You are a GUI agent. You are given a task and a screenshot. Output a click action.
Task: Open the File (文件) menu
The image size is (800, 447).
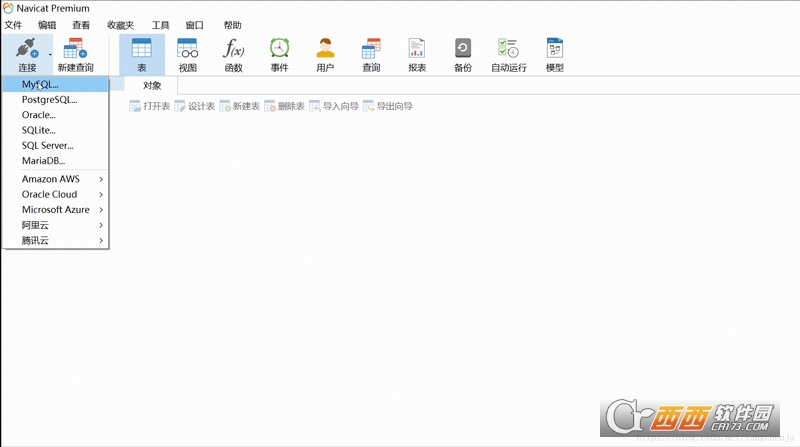pyautogui.click(x=13, y=25)
